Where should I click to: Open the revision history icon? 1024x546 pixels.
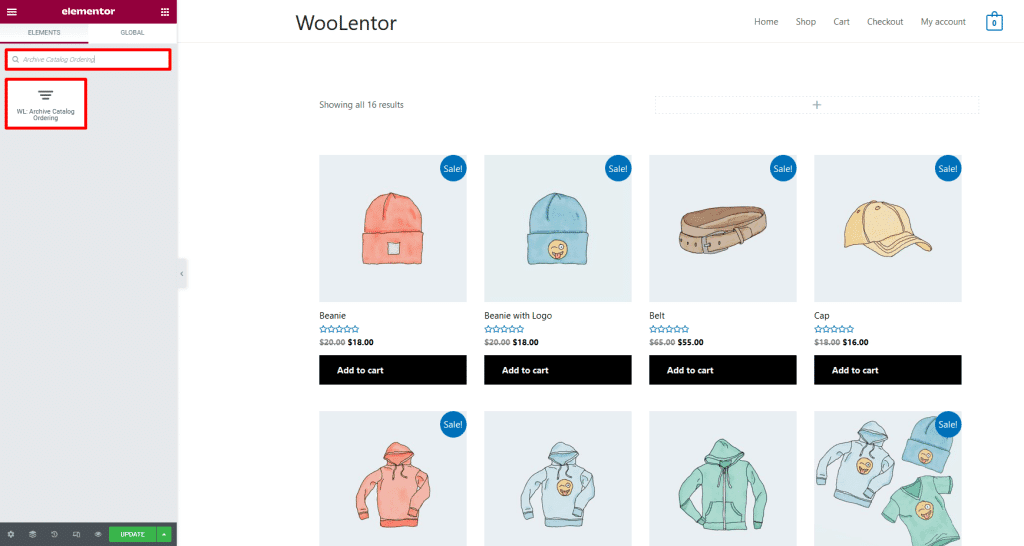[54, 534]
